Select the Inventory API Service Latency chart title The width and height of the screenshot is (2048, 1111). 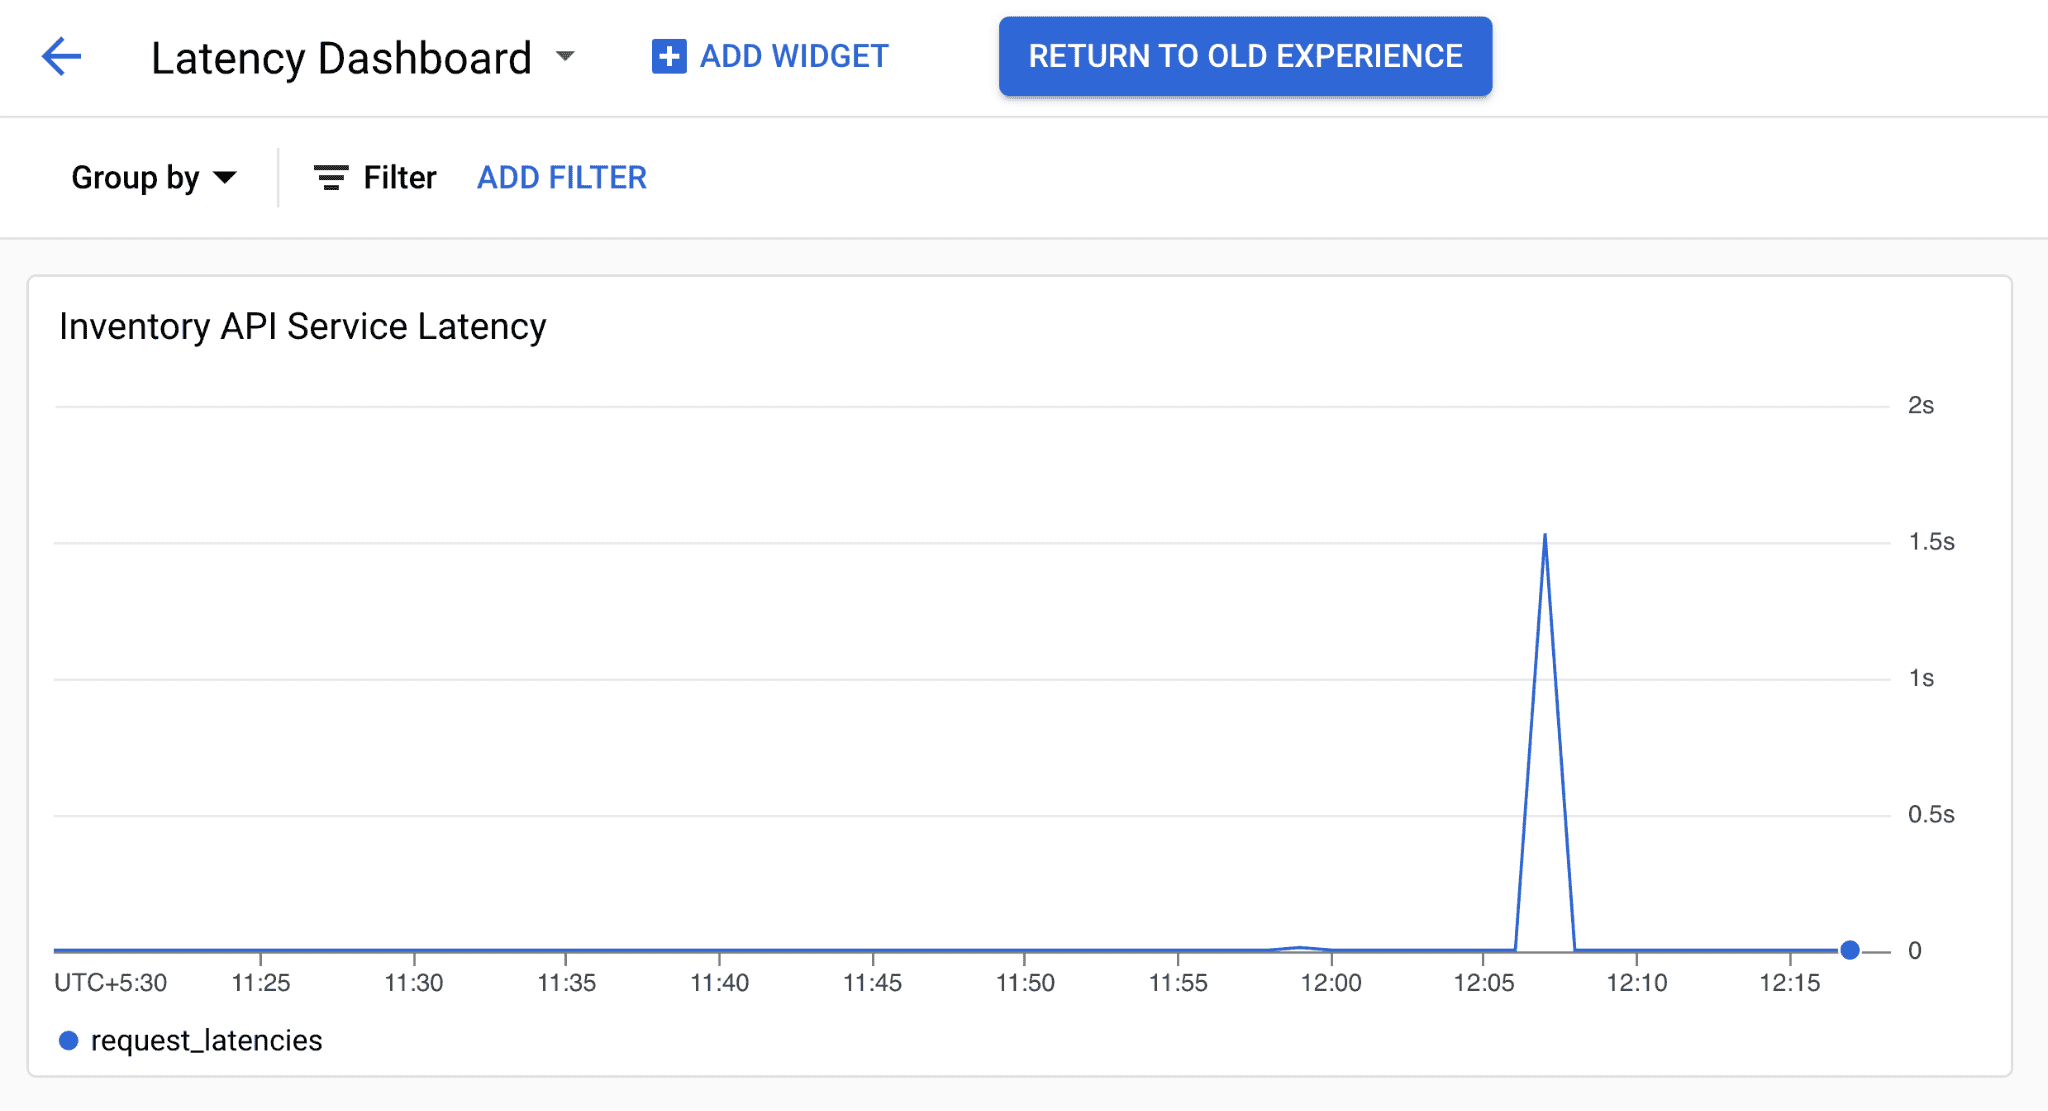click(303, 327)
